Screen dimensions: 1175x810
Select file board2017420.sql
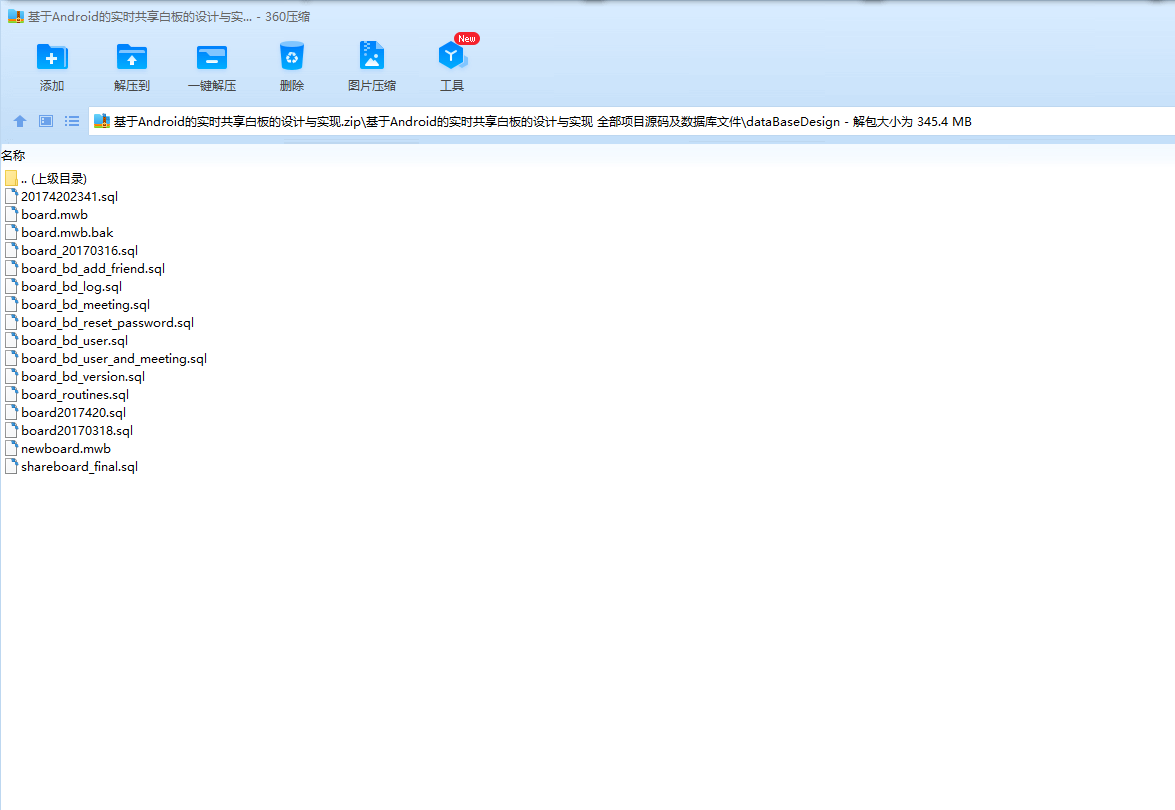pyautogui.click(x=73, y=412)
